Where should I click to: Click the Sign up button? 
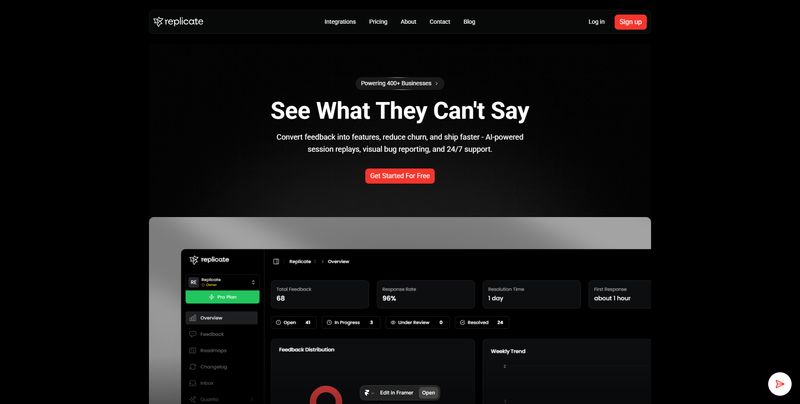click(630, 22)
